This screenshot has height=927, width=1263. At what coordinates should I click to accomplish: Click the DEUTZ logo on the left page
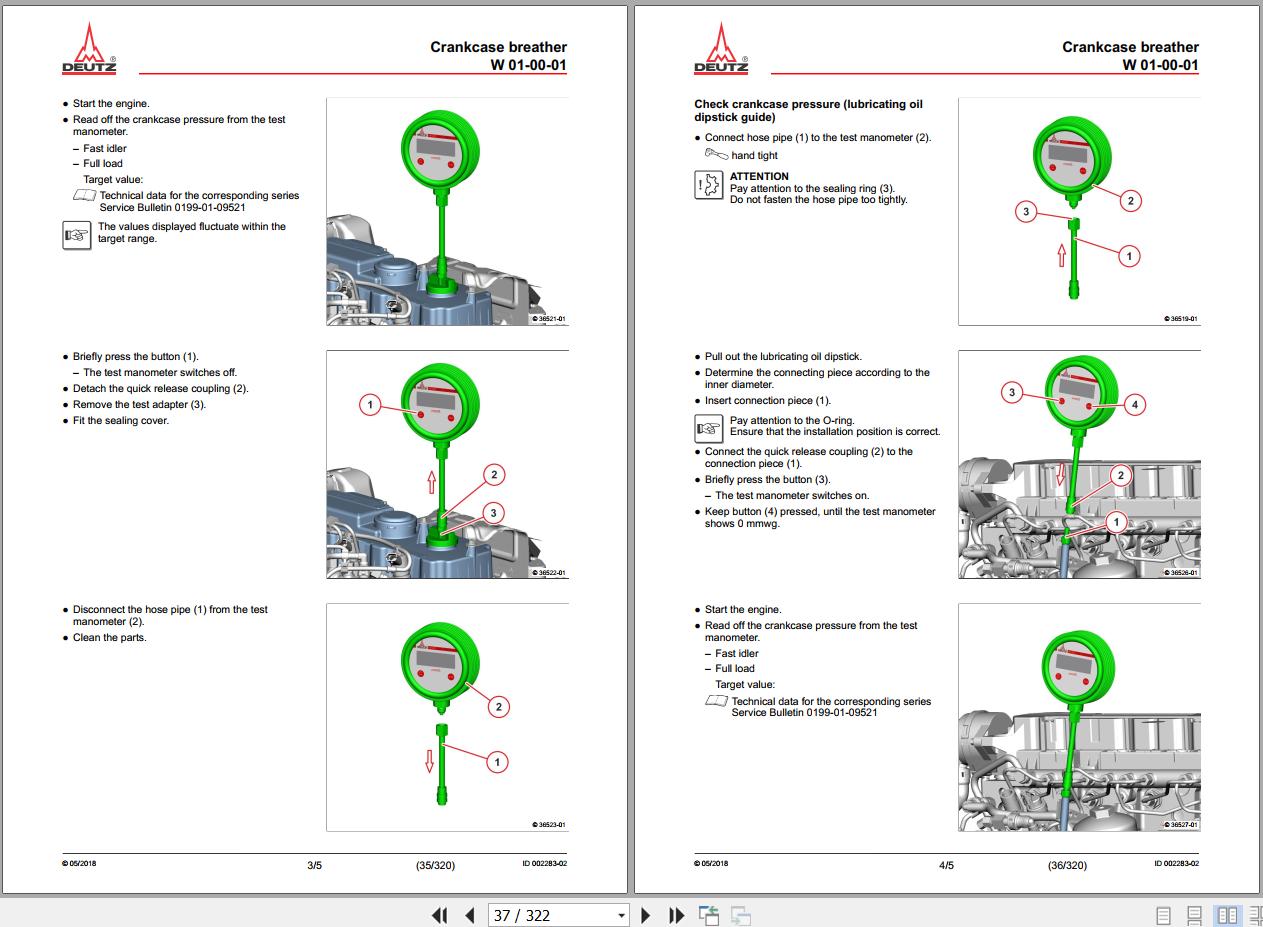point(89,48)
